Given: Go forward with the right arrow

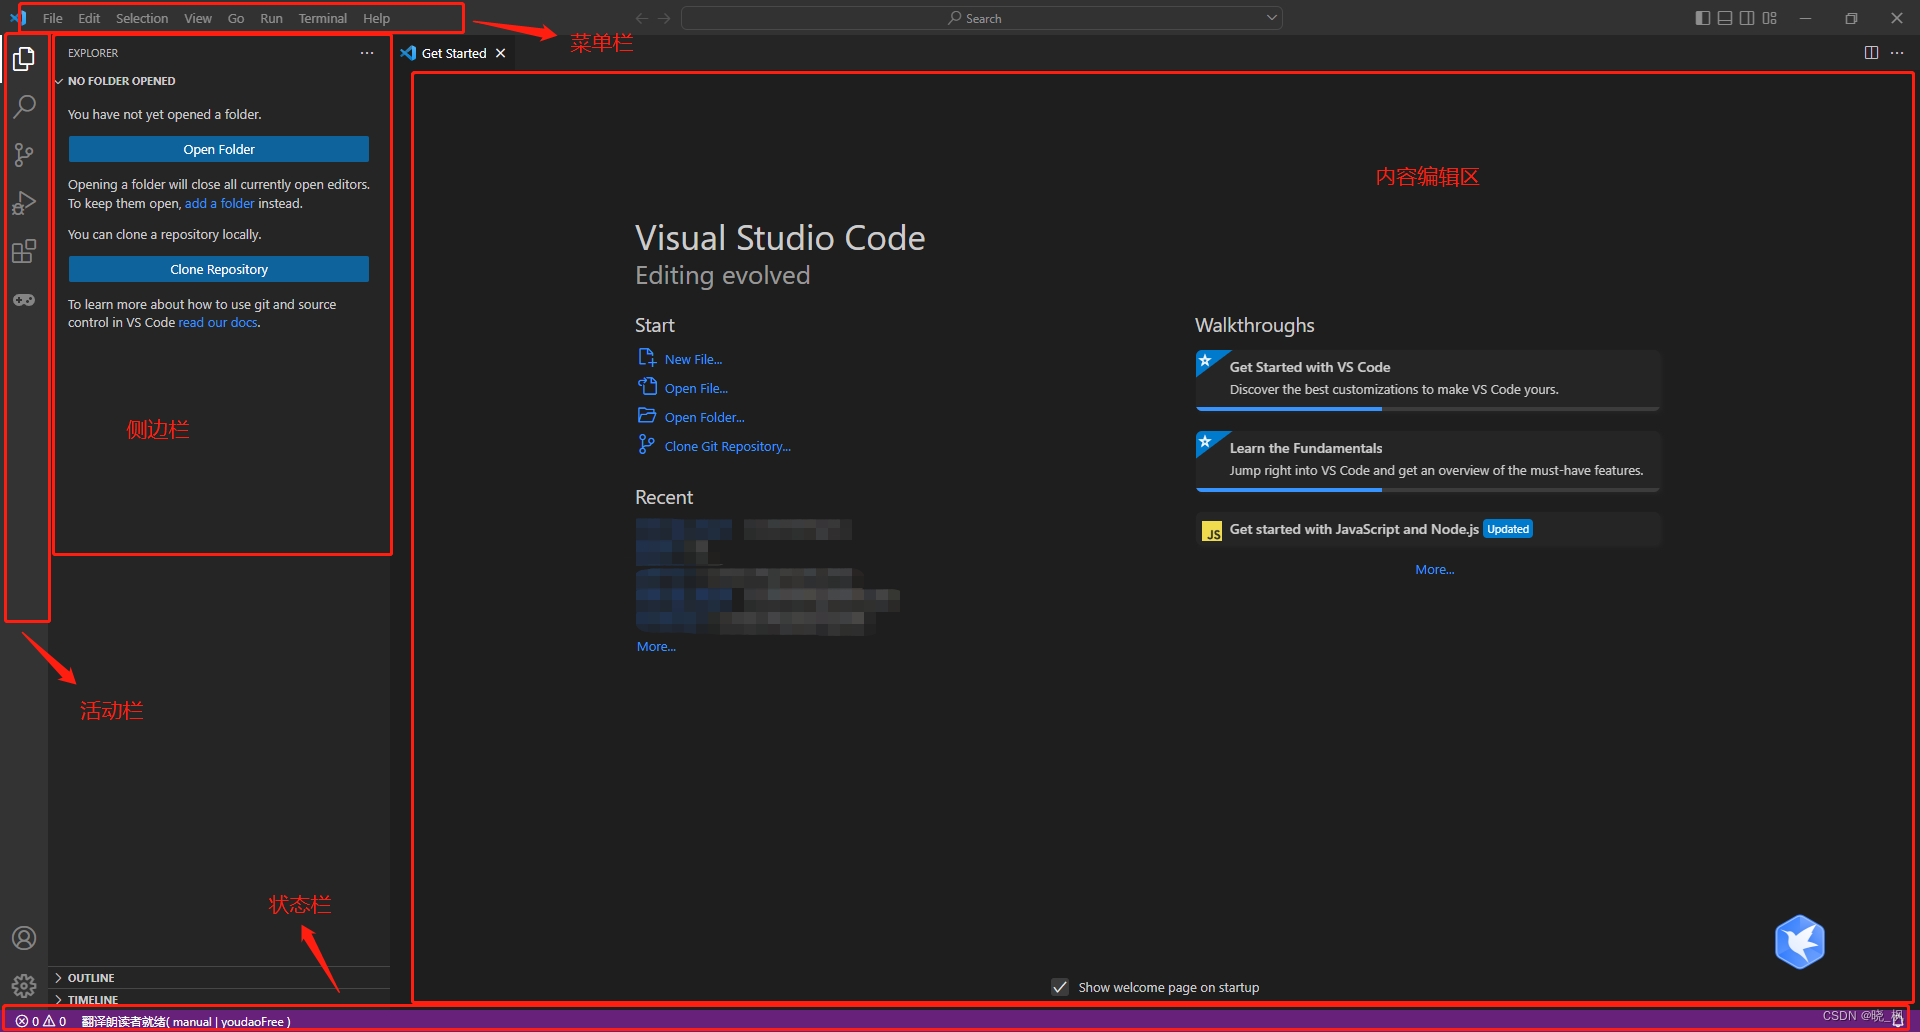Looking at the screenshot, I should click(x=664, y=18).
